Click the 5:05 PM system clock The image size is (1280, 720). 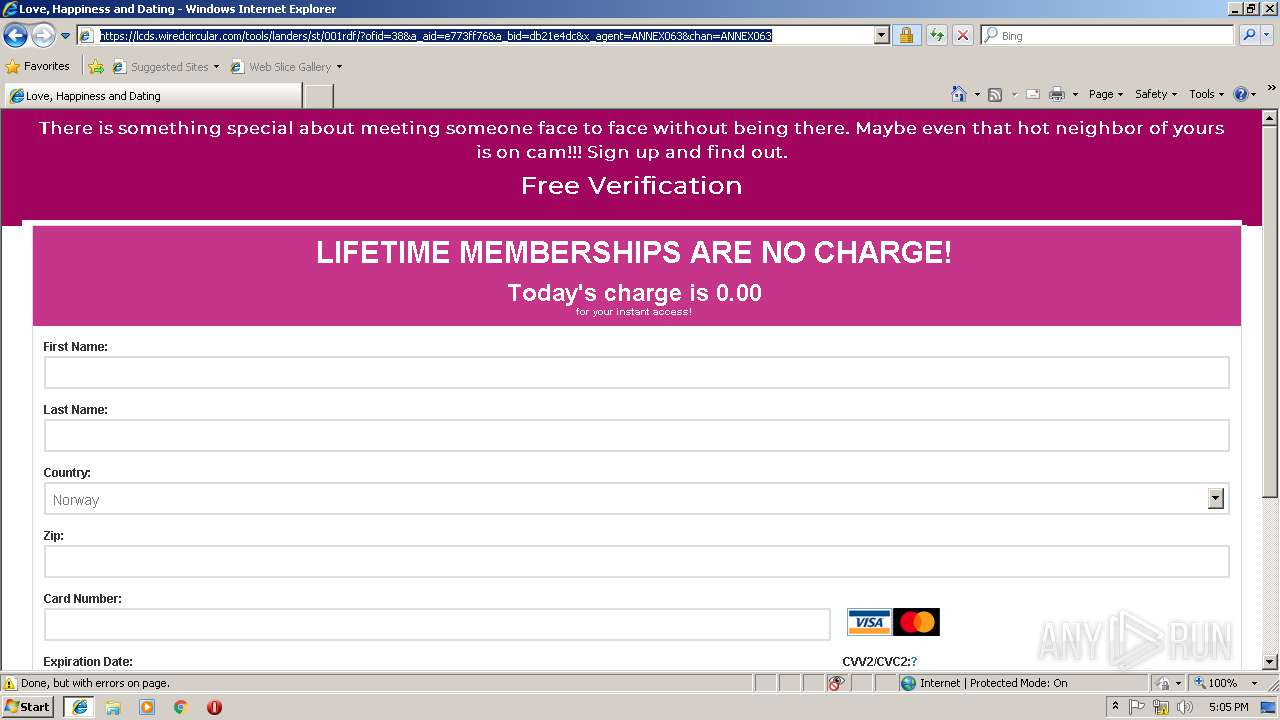1228,707
